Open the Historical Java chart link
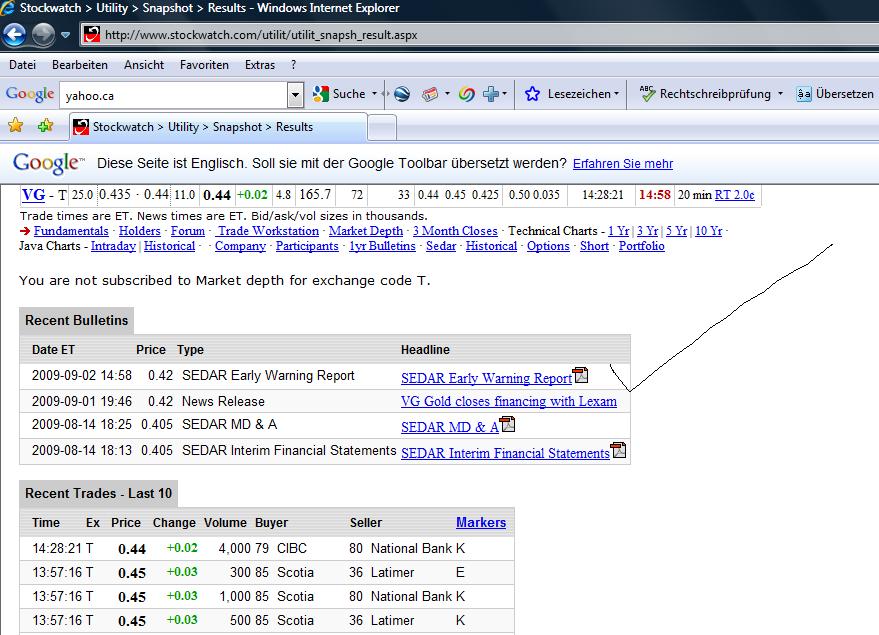Screen dimensions: 879x635 169,246
